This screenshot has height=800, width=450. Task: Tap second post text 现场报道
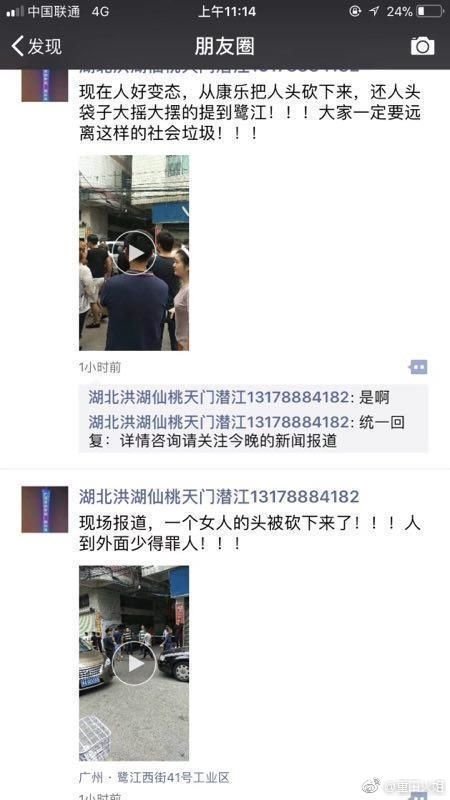click(250, 534)
